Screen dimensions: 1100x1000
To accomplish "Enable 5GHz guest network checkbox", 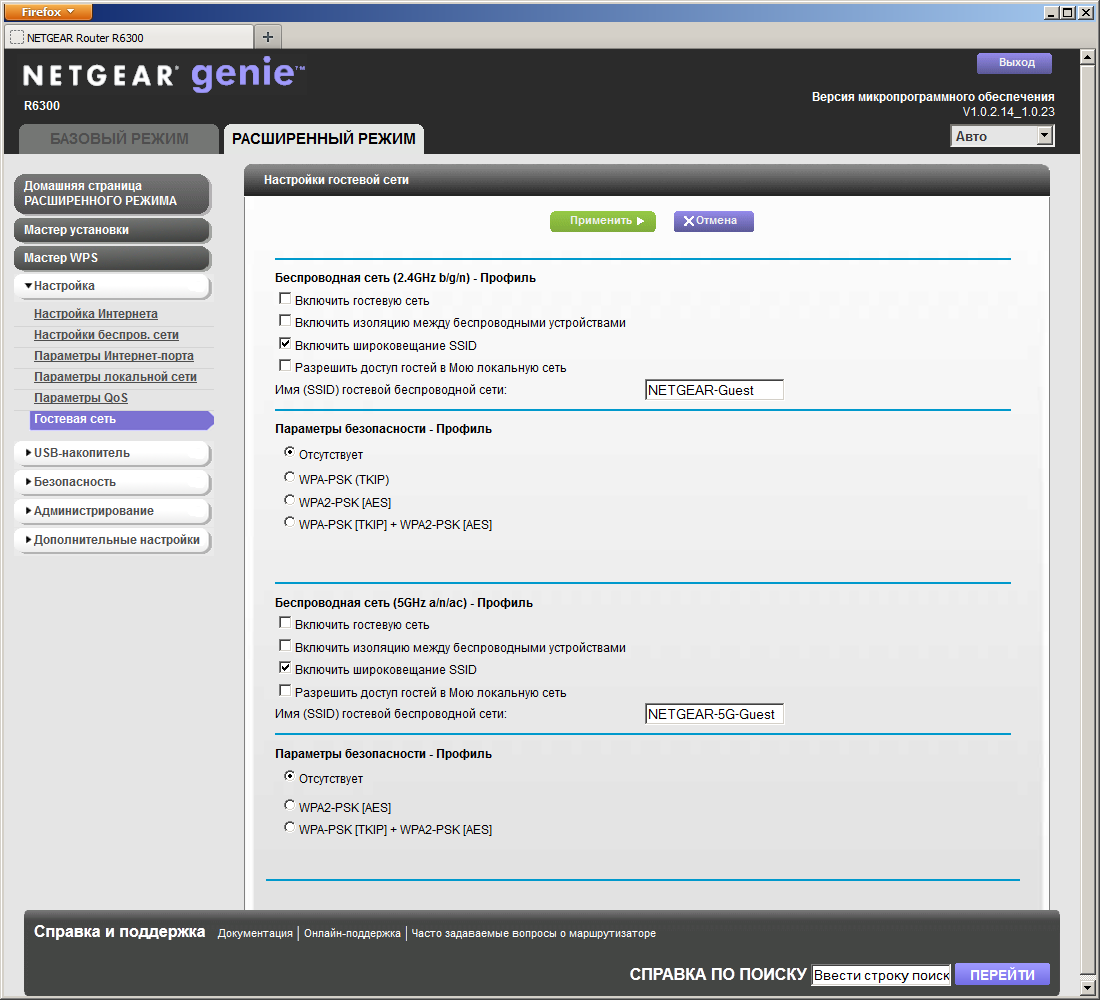I will click(285, 623).
